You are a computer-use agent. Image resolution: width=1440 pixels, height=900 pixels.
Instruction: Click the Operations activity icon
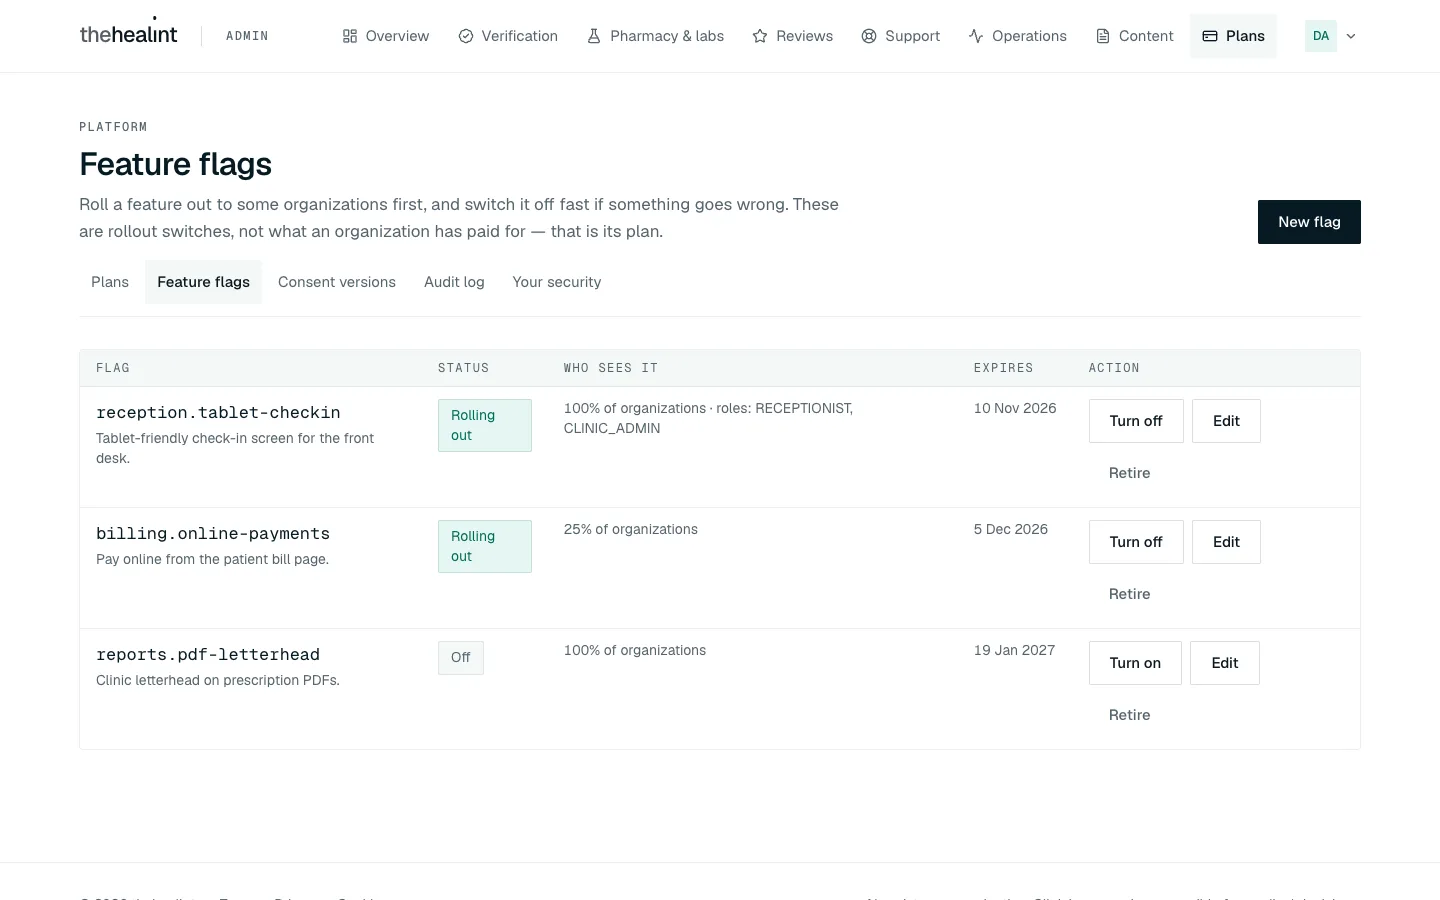pos(976,36)
